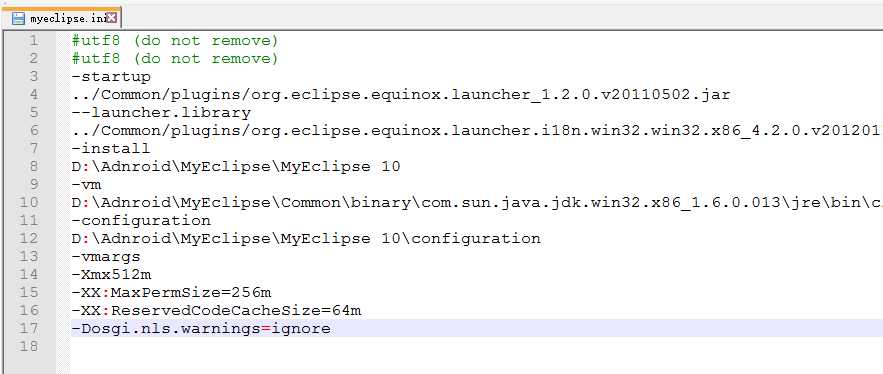
Task: Click the '-vm' line
Action: coord(87,184)
